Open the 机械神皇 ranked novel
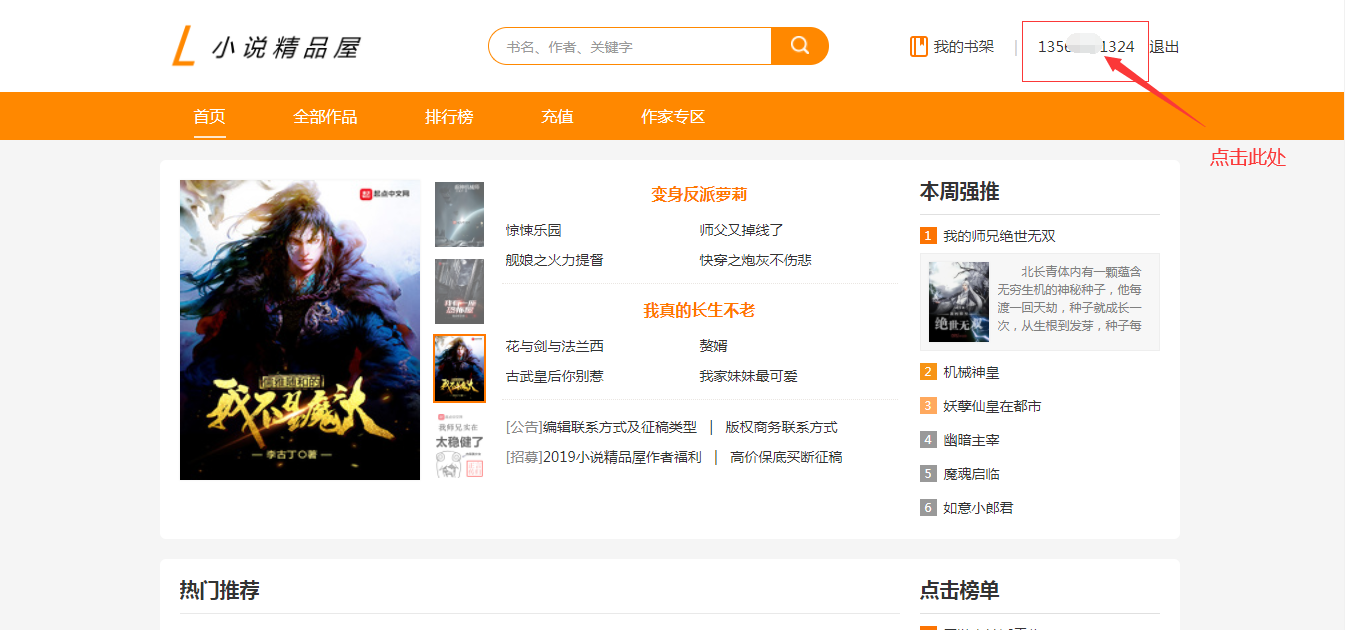The height and width of the screenshot is (630, 1345). (x=971, y=372)
